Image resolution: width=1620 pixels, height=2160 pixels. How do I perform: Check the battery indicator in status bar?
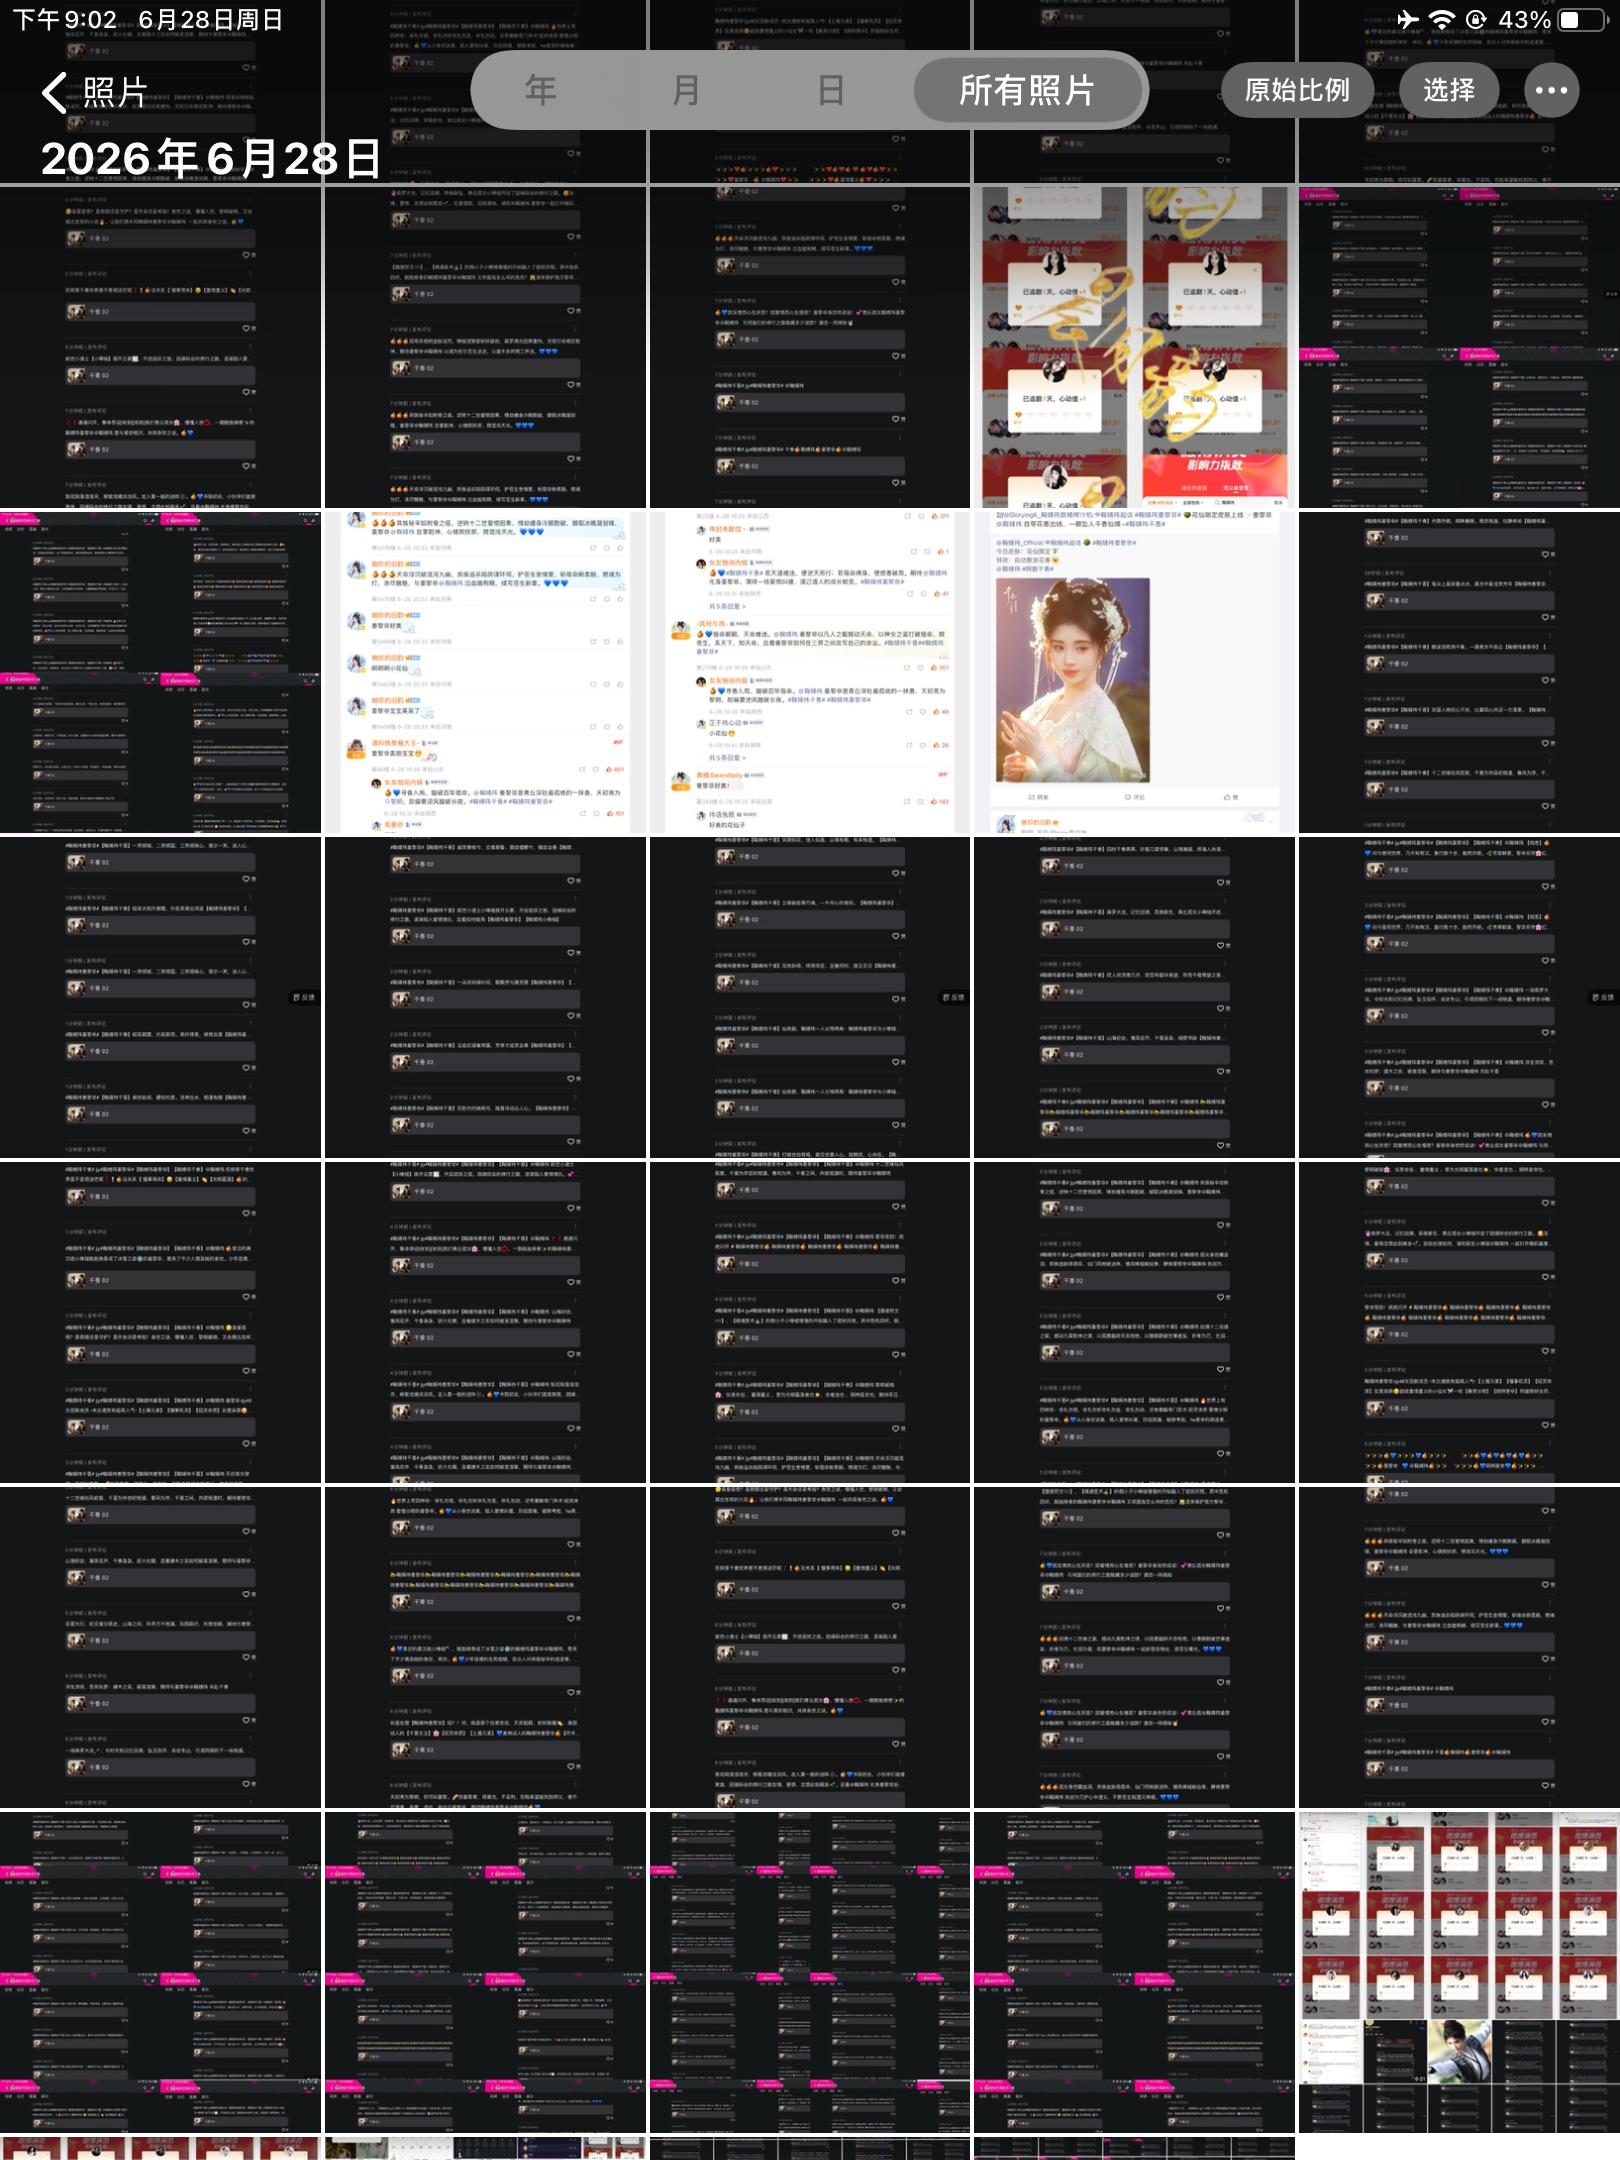(1581, 20)
